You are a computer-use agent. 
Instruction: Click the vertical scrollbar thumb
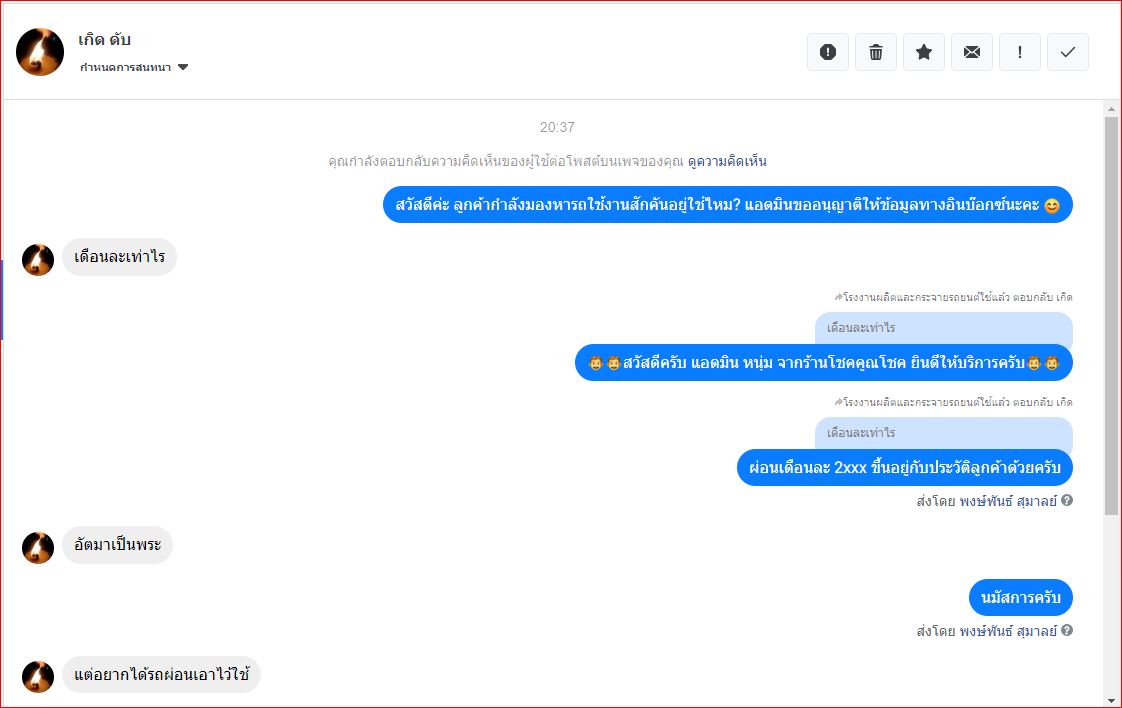(x=1111, y=315)
